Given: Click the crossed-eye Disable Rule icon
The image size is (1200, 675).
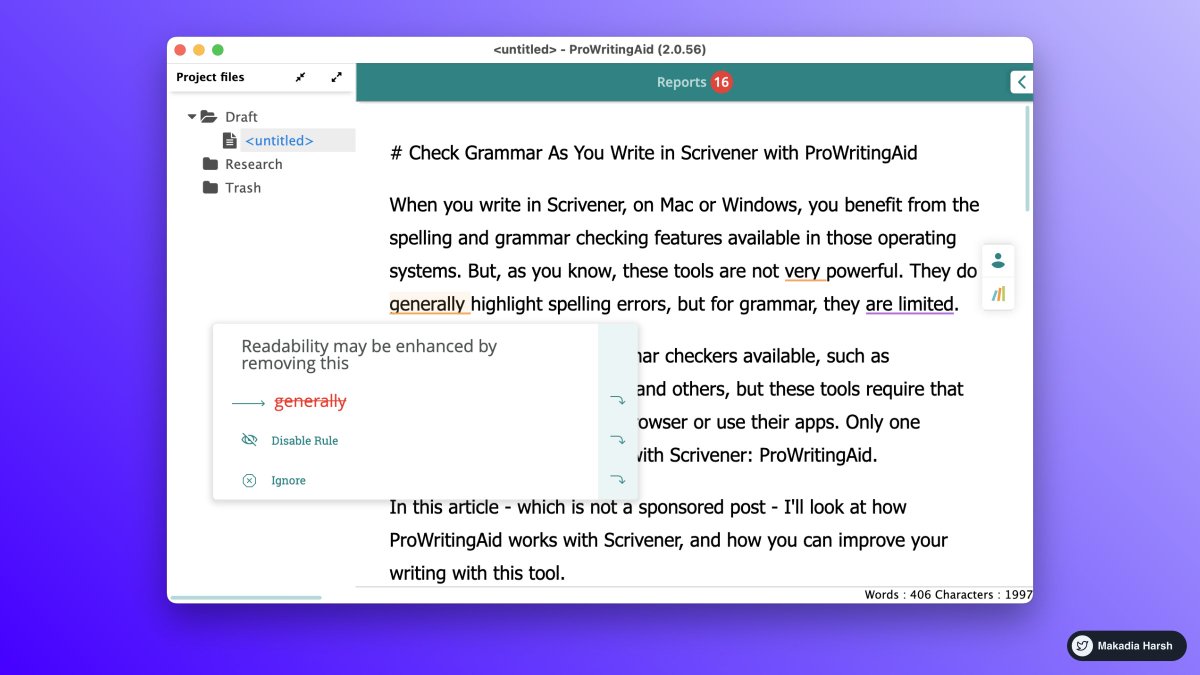Looking at the screenshot, I should [250, 441].
